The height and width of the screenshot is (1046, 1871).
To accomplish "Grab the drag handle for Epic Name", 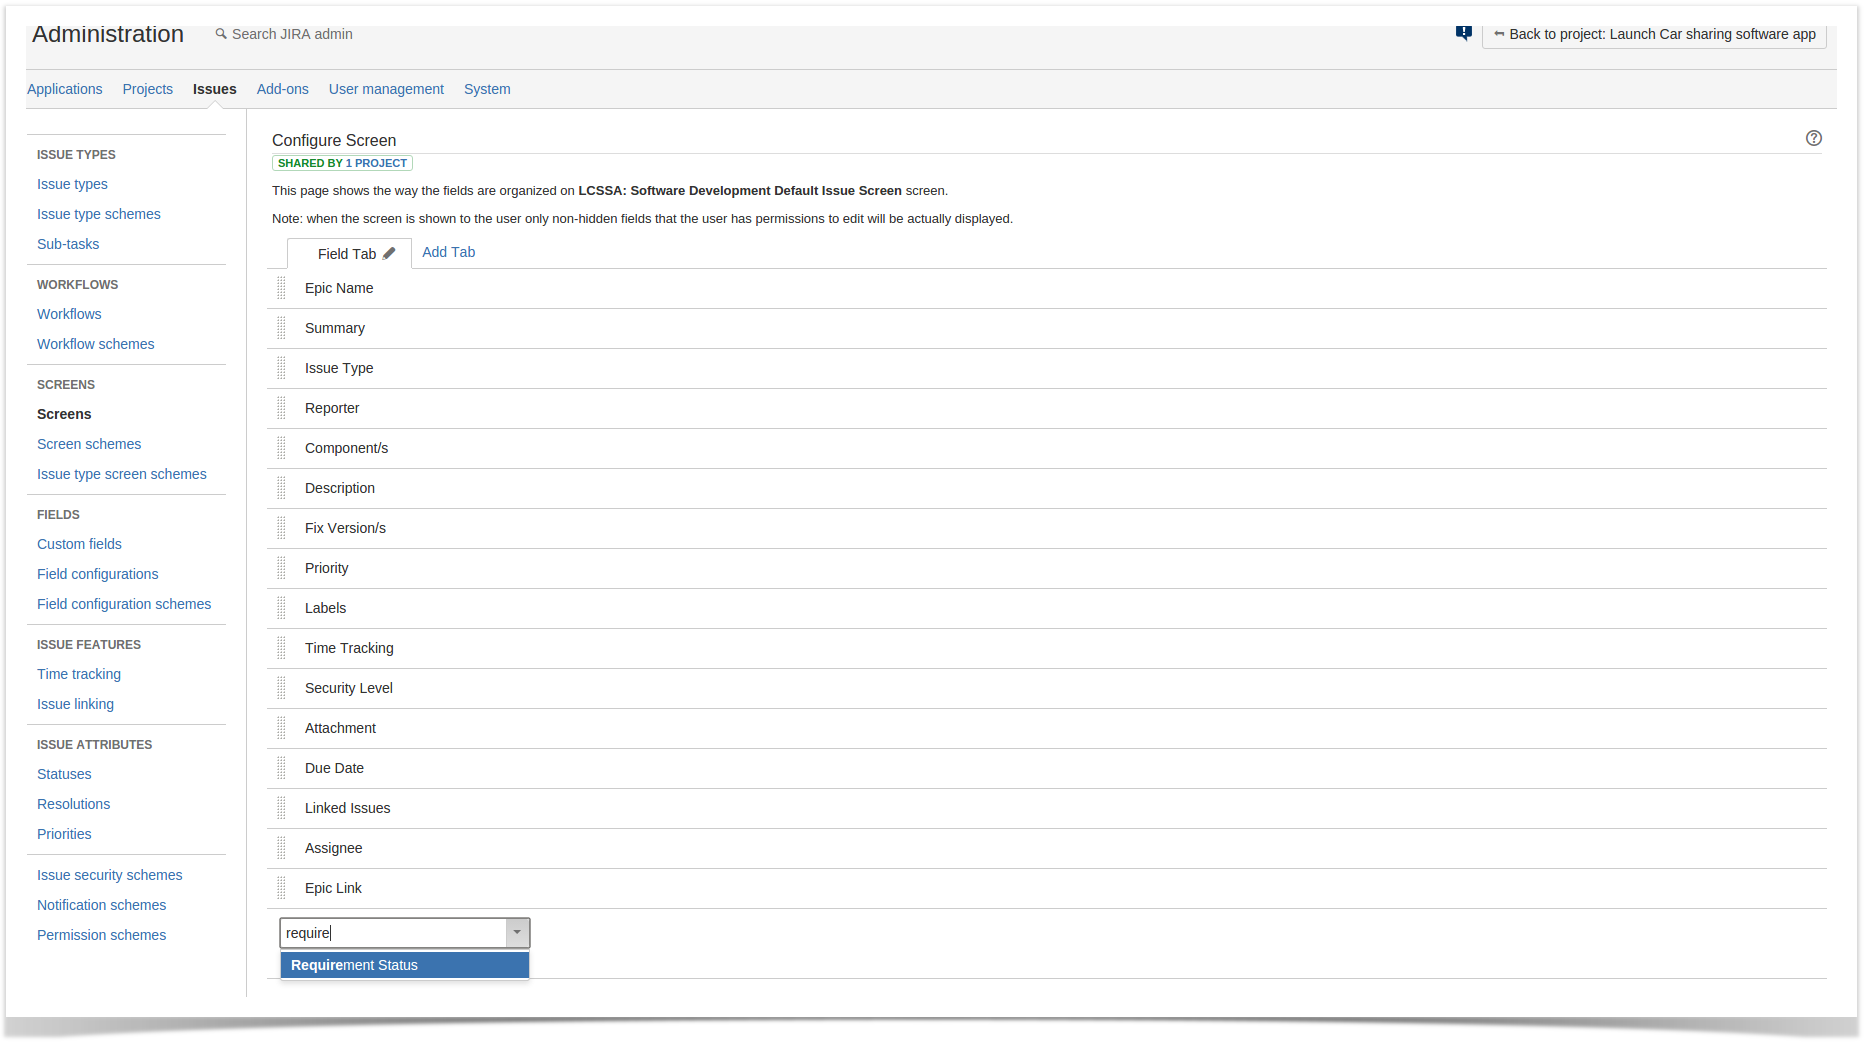I will coord(281,288).
